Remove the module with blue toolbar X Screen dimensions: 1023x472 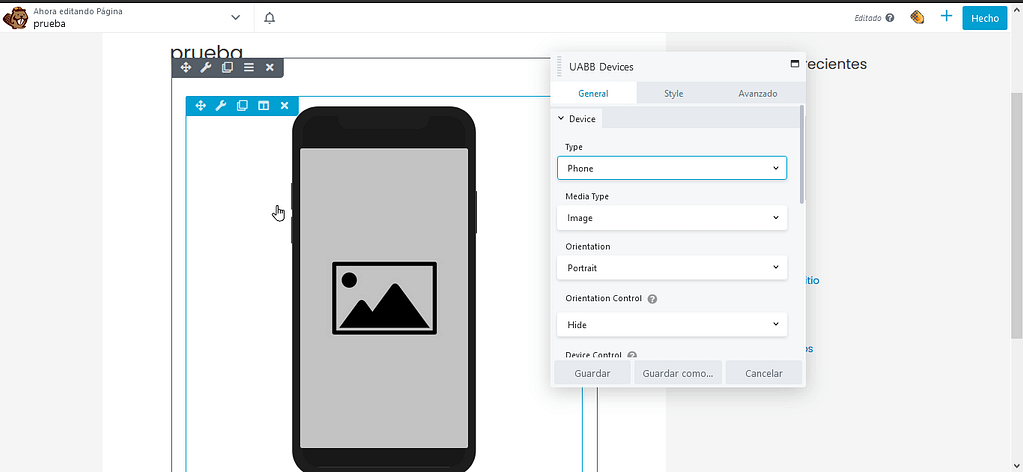(x=284, y=106)
